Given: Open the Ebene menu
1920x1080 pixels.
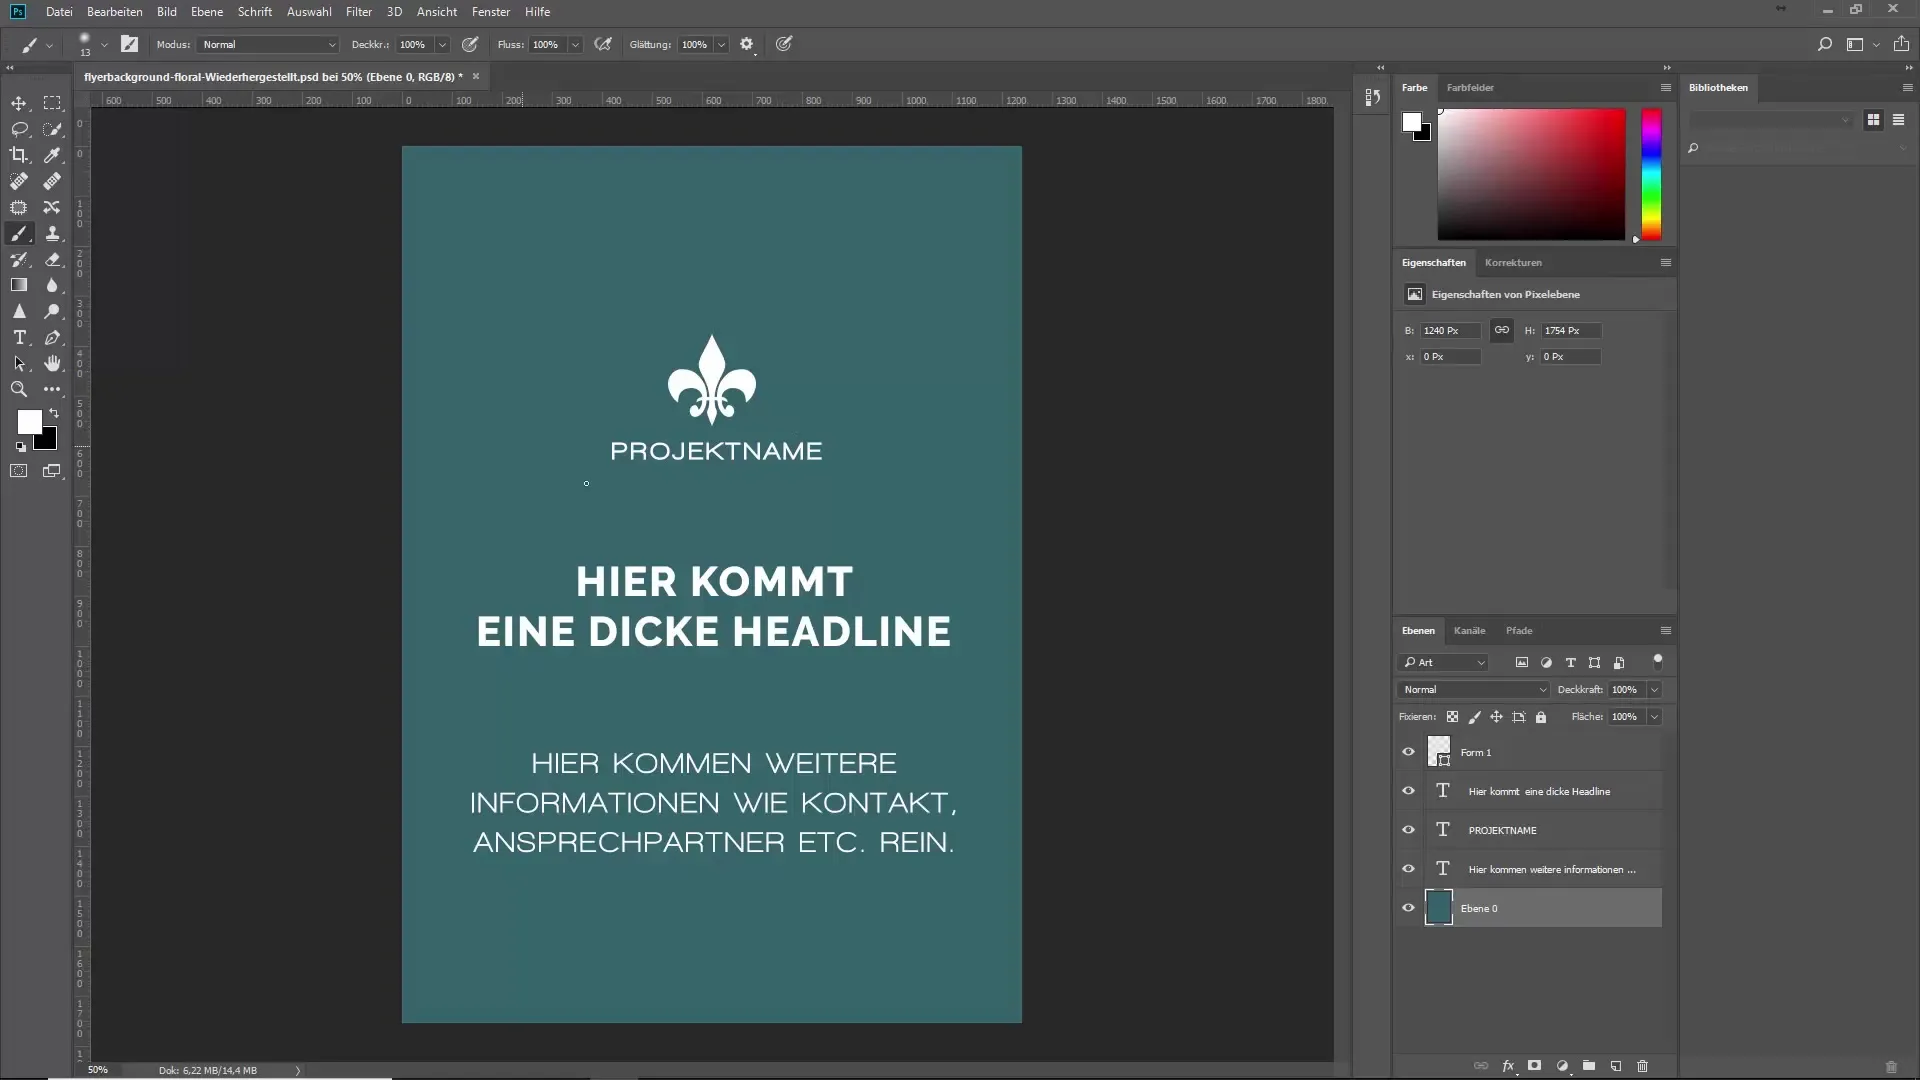Looking at the screenshot, I should (207, 12).
